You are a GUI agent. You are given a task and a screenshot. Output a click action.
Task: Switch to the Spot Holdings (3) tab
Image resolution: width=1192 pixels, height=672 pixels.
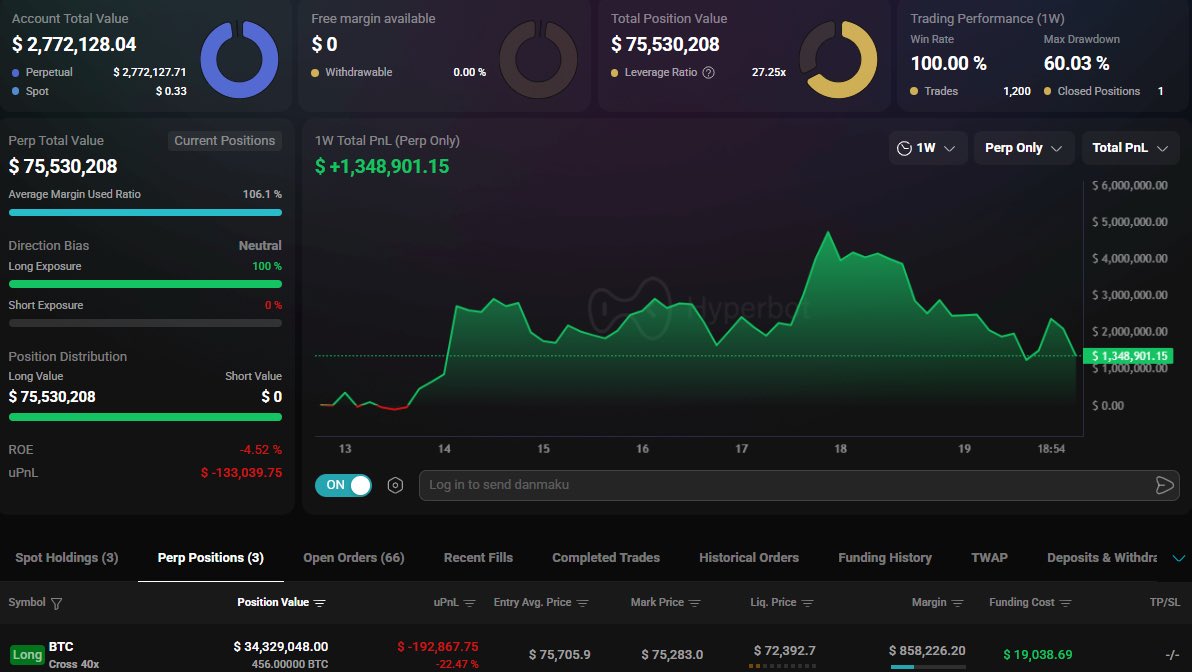[67, 558]
